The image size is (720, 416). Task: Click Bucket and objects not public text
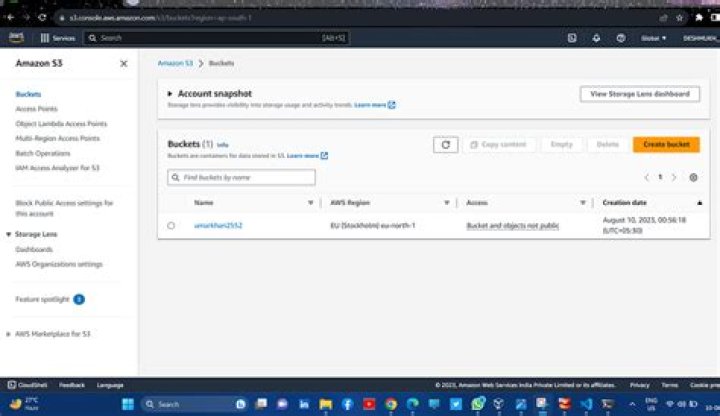click(x=512, y=225)
